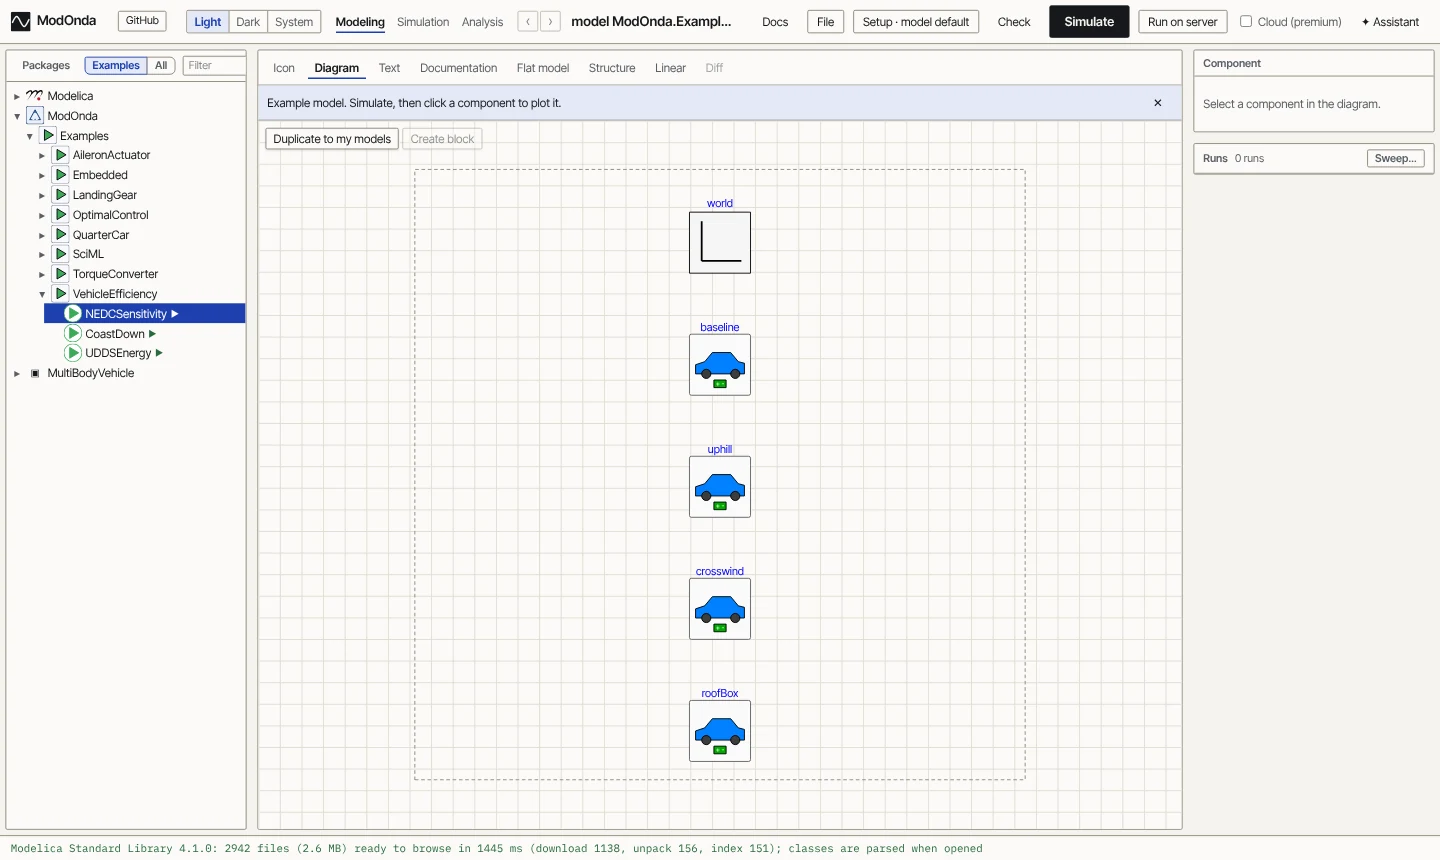The height and width of the screenshot is (860, 1440).
Task: Select the baseline car component
Action: tap(720, 365)
